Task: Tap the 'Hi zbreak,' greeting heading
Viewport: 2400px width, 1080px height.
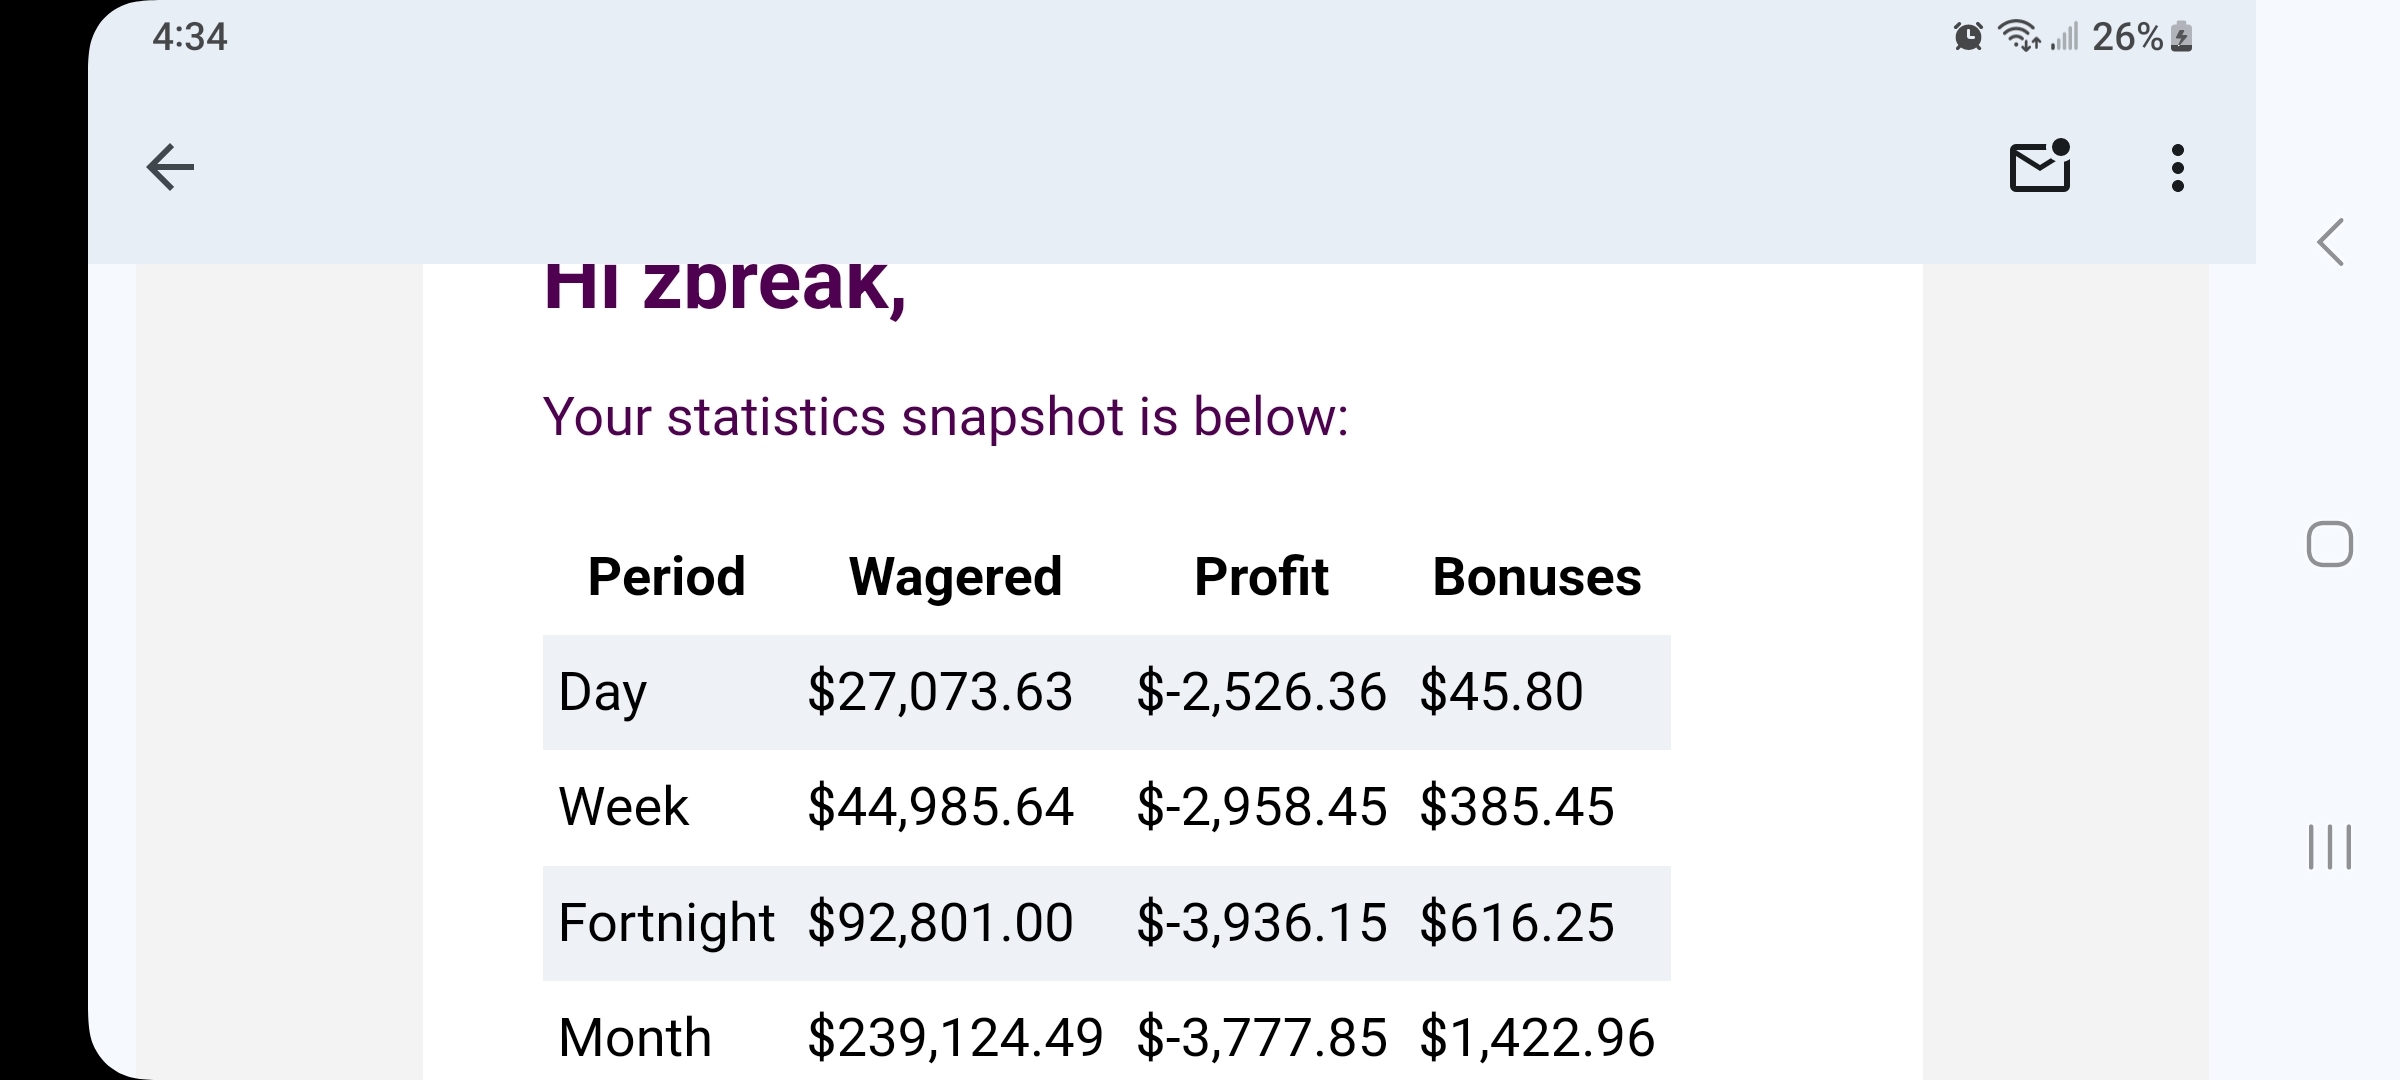Action: [725, 288]
